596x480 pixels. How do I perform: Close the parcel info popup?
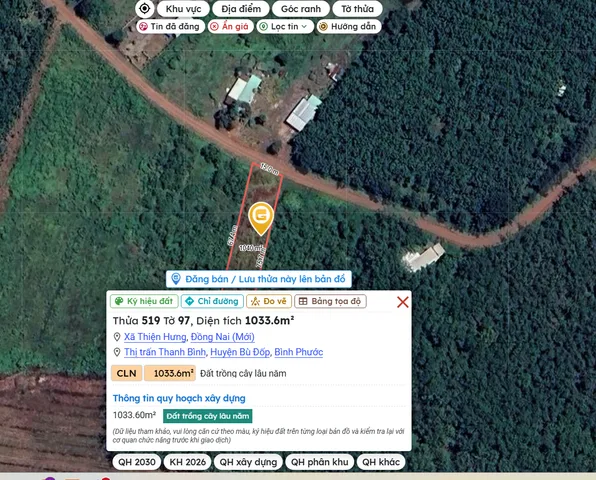tap(403, 302)
